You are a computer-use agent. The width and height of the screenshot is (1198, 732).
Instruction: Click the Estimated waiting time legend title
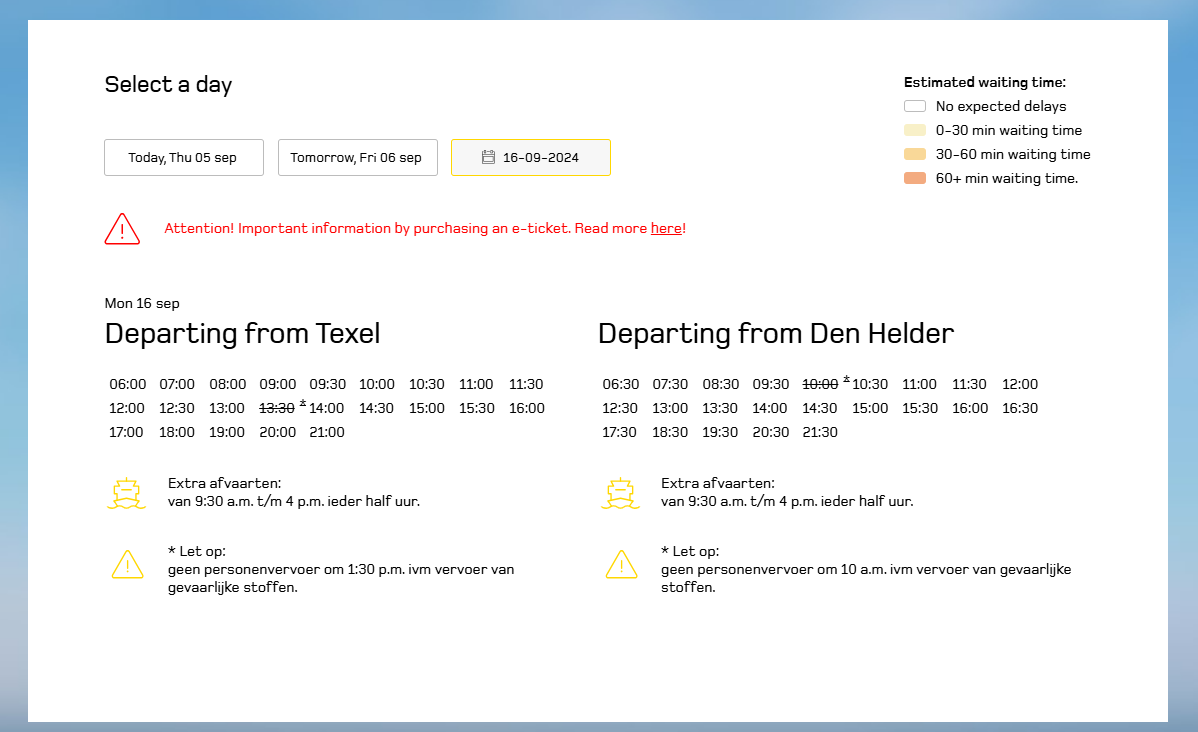[x=985, y=83]
